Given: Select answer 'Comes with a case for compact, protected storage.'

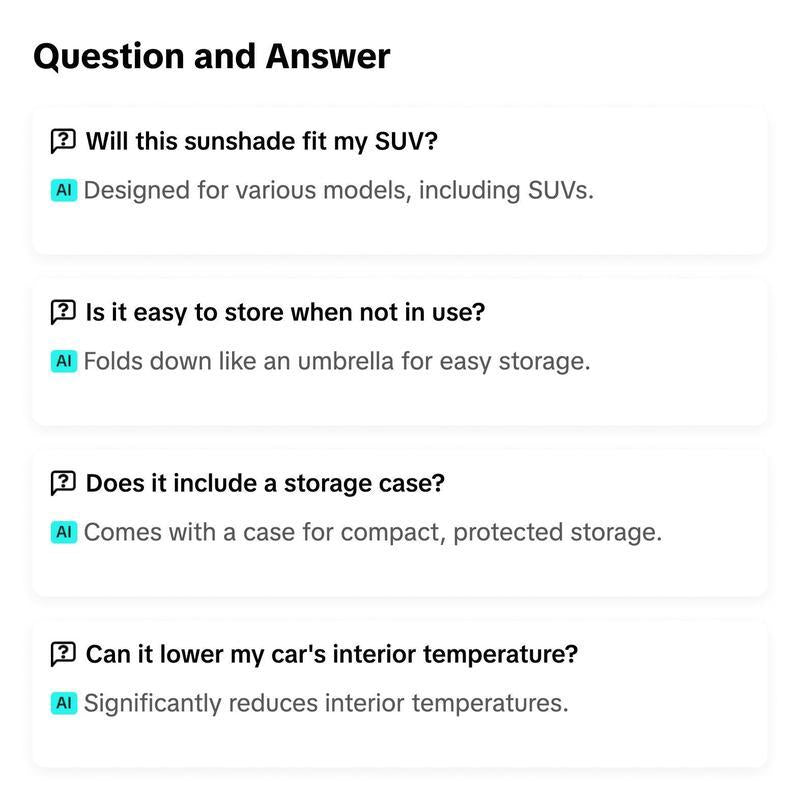Looking at the screenshot, I should tap(373, 532).
